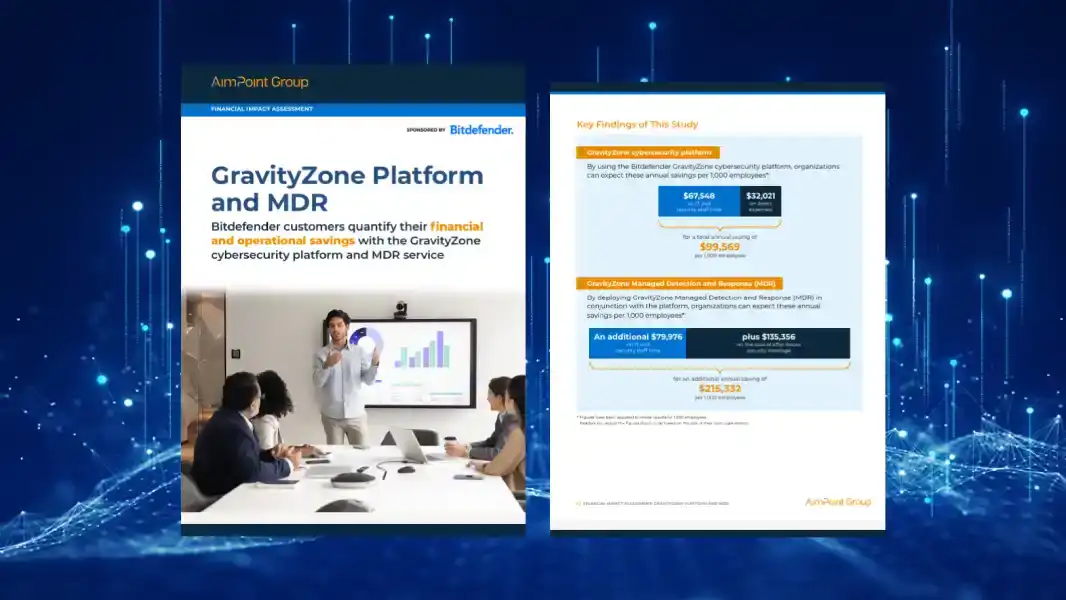
Task: Select the orange 'financial and operational savings' text
Action: [x=347, y=233]
